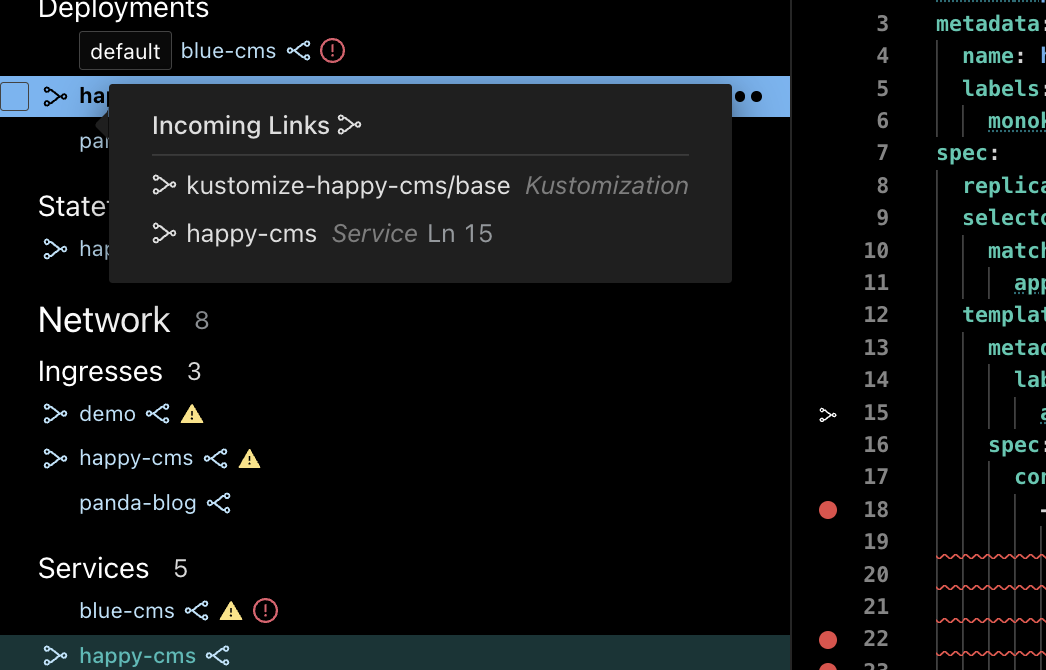
Task: Click line number 20 in the editor
Action: tap(876, 574)
